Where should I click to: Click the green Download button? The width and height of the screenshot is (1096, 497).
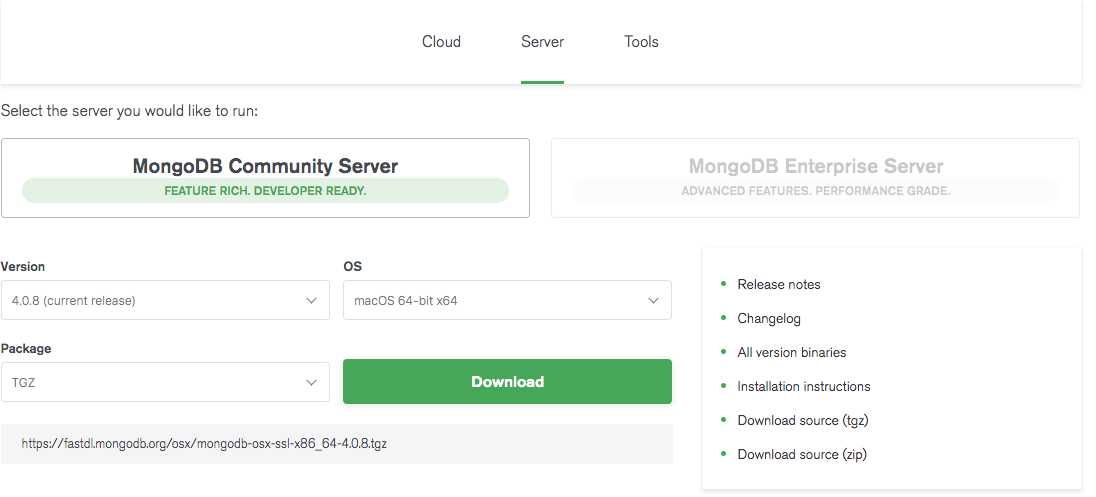point(507,382)
